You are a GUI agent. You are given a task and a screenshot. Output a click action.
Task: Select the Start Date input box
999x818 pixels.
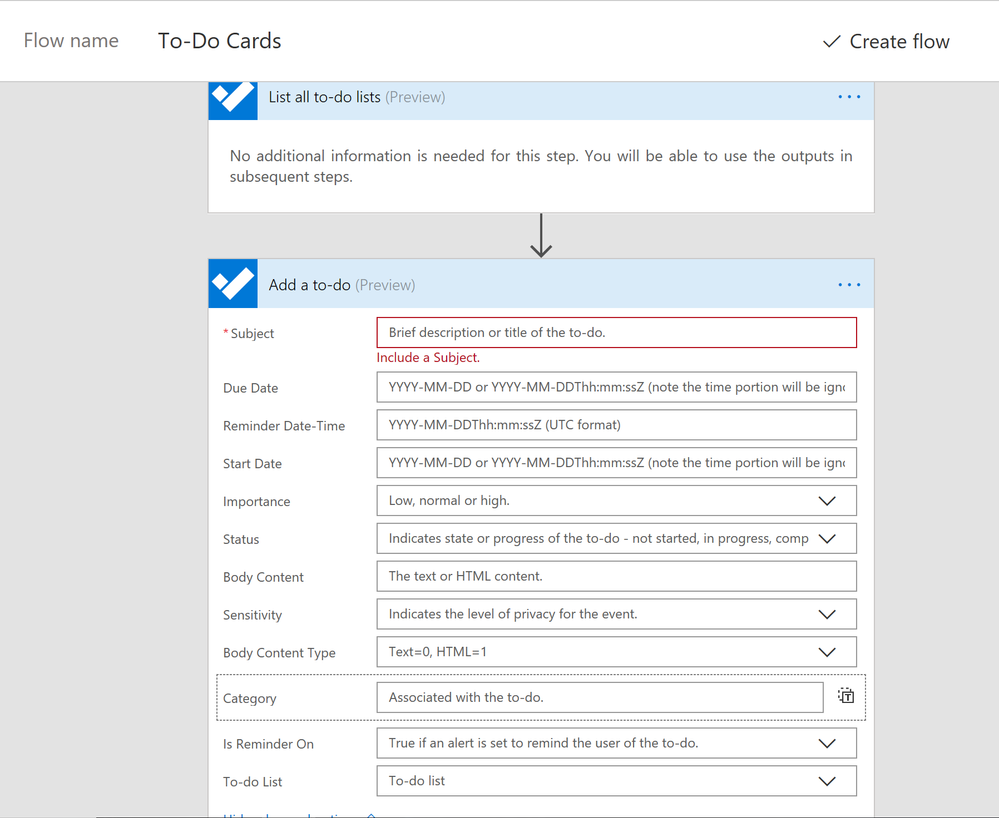click(616, 463)
